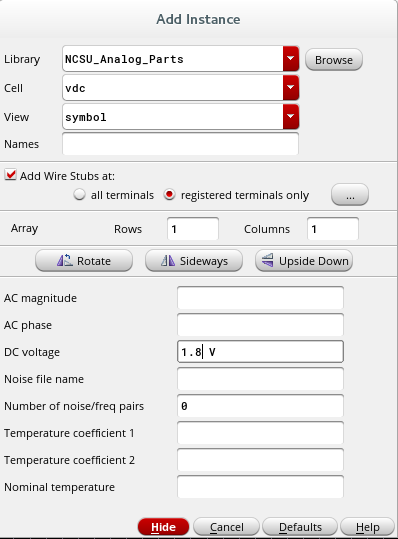Click the AC magnitude field
Image resolution: width=398 pixels, height=539 pixels.
pos(260,298)
